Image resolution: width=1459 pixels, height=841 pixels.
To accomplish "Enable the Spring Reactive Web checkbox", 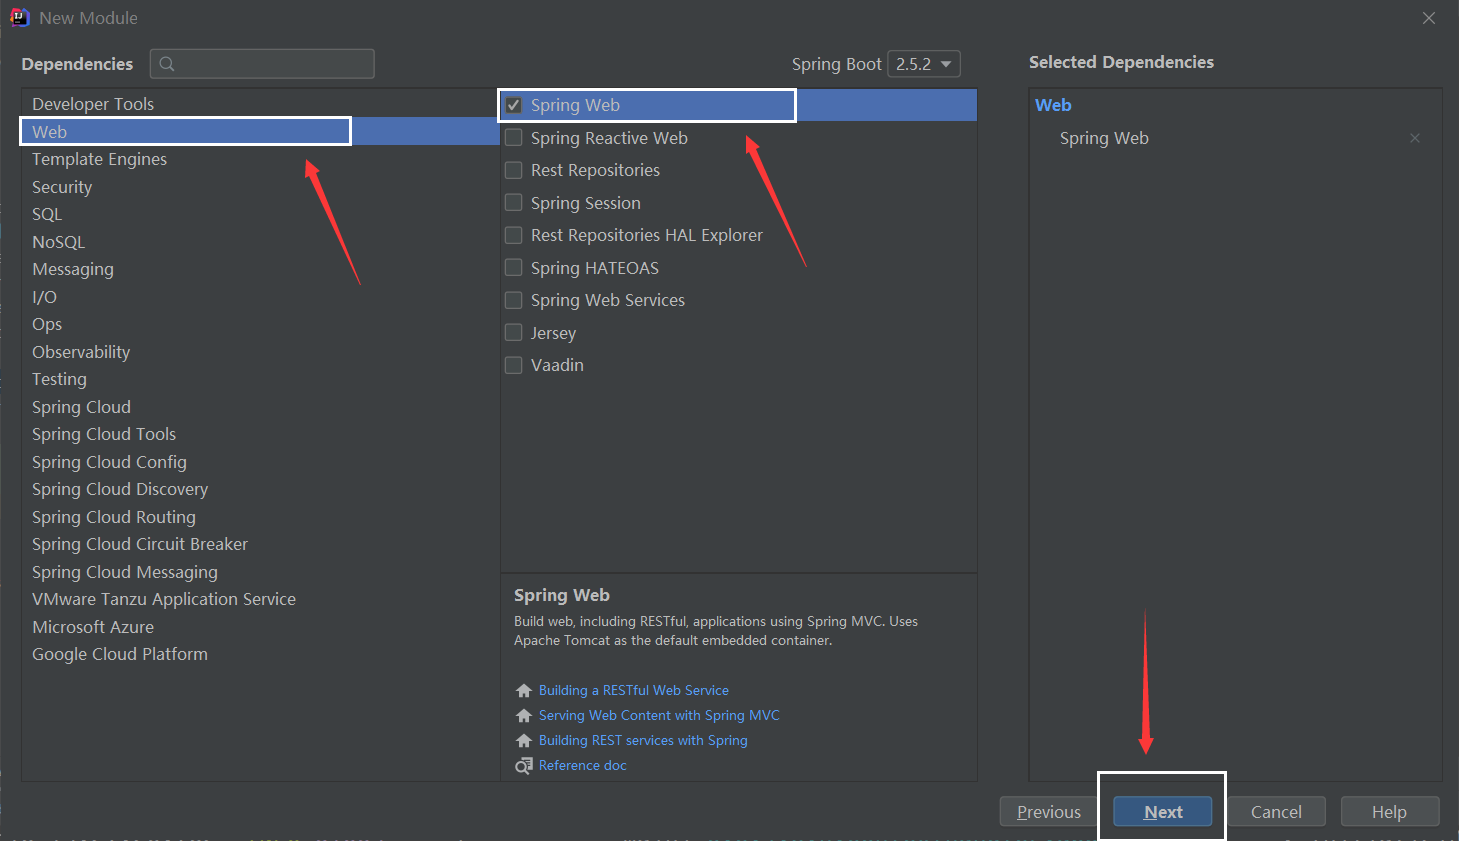I will point(514,138).
